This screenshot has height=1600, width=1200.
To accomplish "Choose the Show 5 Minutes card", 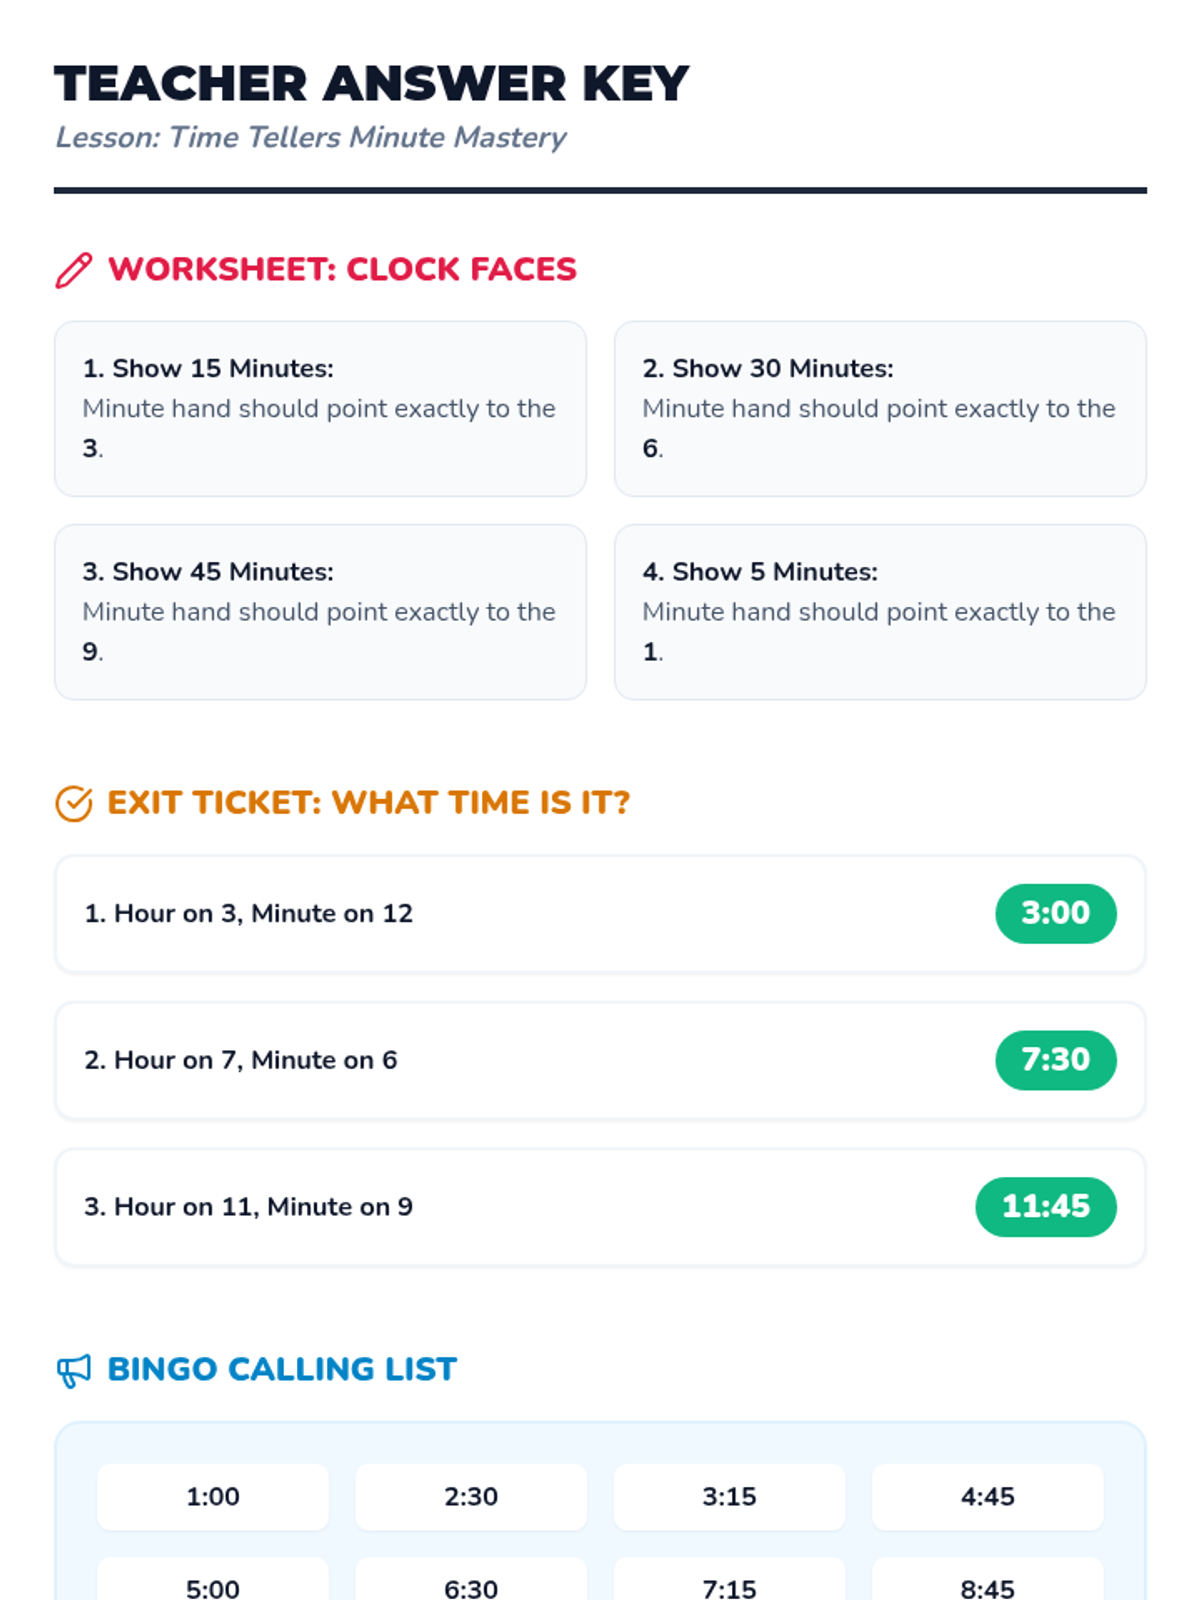I will point(880,612).
